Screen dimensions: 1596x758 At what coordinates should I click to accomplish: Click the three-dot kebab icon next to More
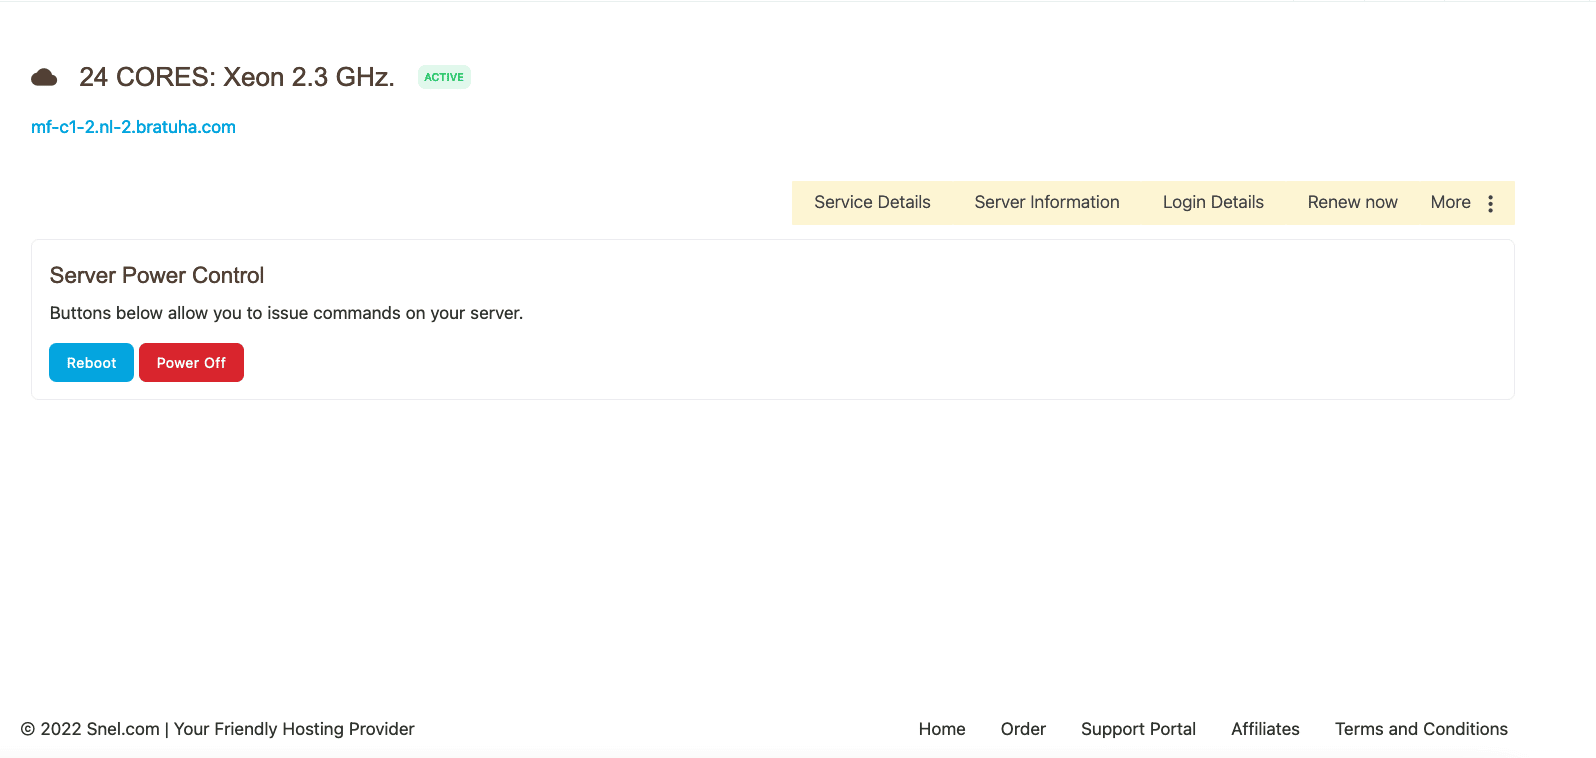point(1490,203)
